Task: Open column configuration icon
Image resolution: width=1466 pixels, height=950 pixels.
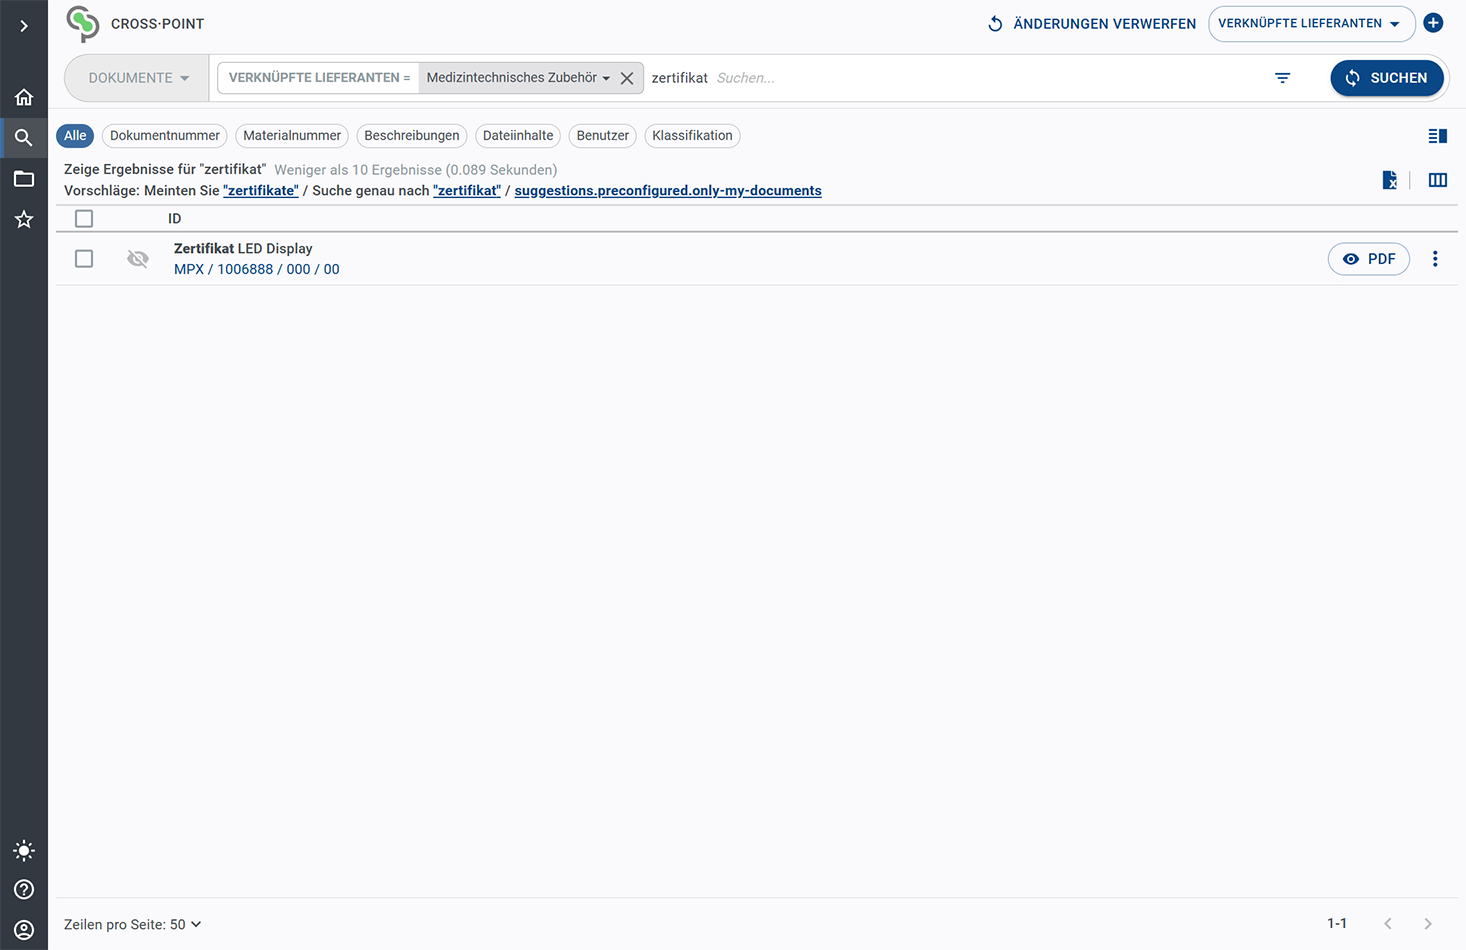Action: [x=1437, y=180]
